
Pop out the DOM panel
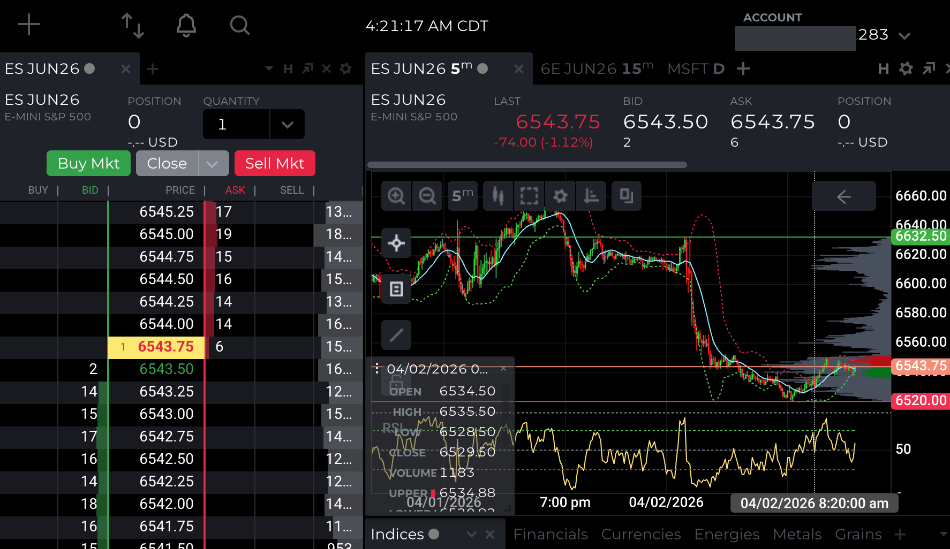click(308, 68)
